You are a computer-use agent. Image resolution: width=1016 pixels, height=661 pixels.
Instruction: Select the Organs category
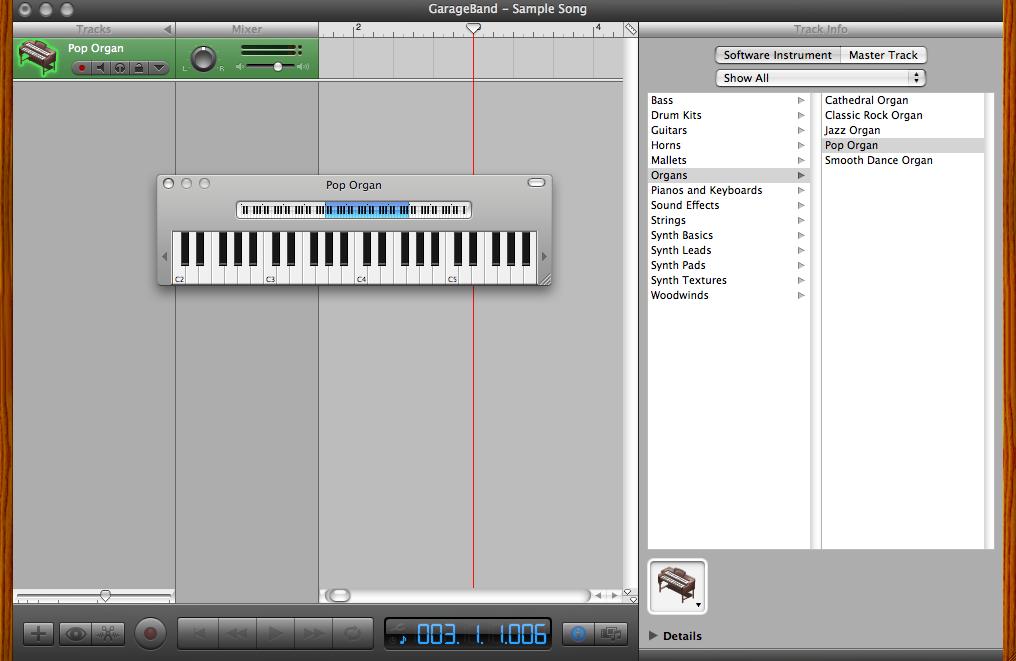pyautogui.click(x=729, y=175)
